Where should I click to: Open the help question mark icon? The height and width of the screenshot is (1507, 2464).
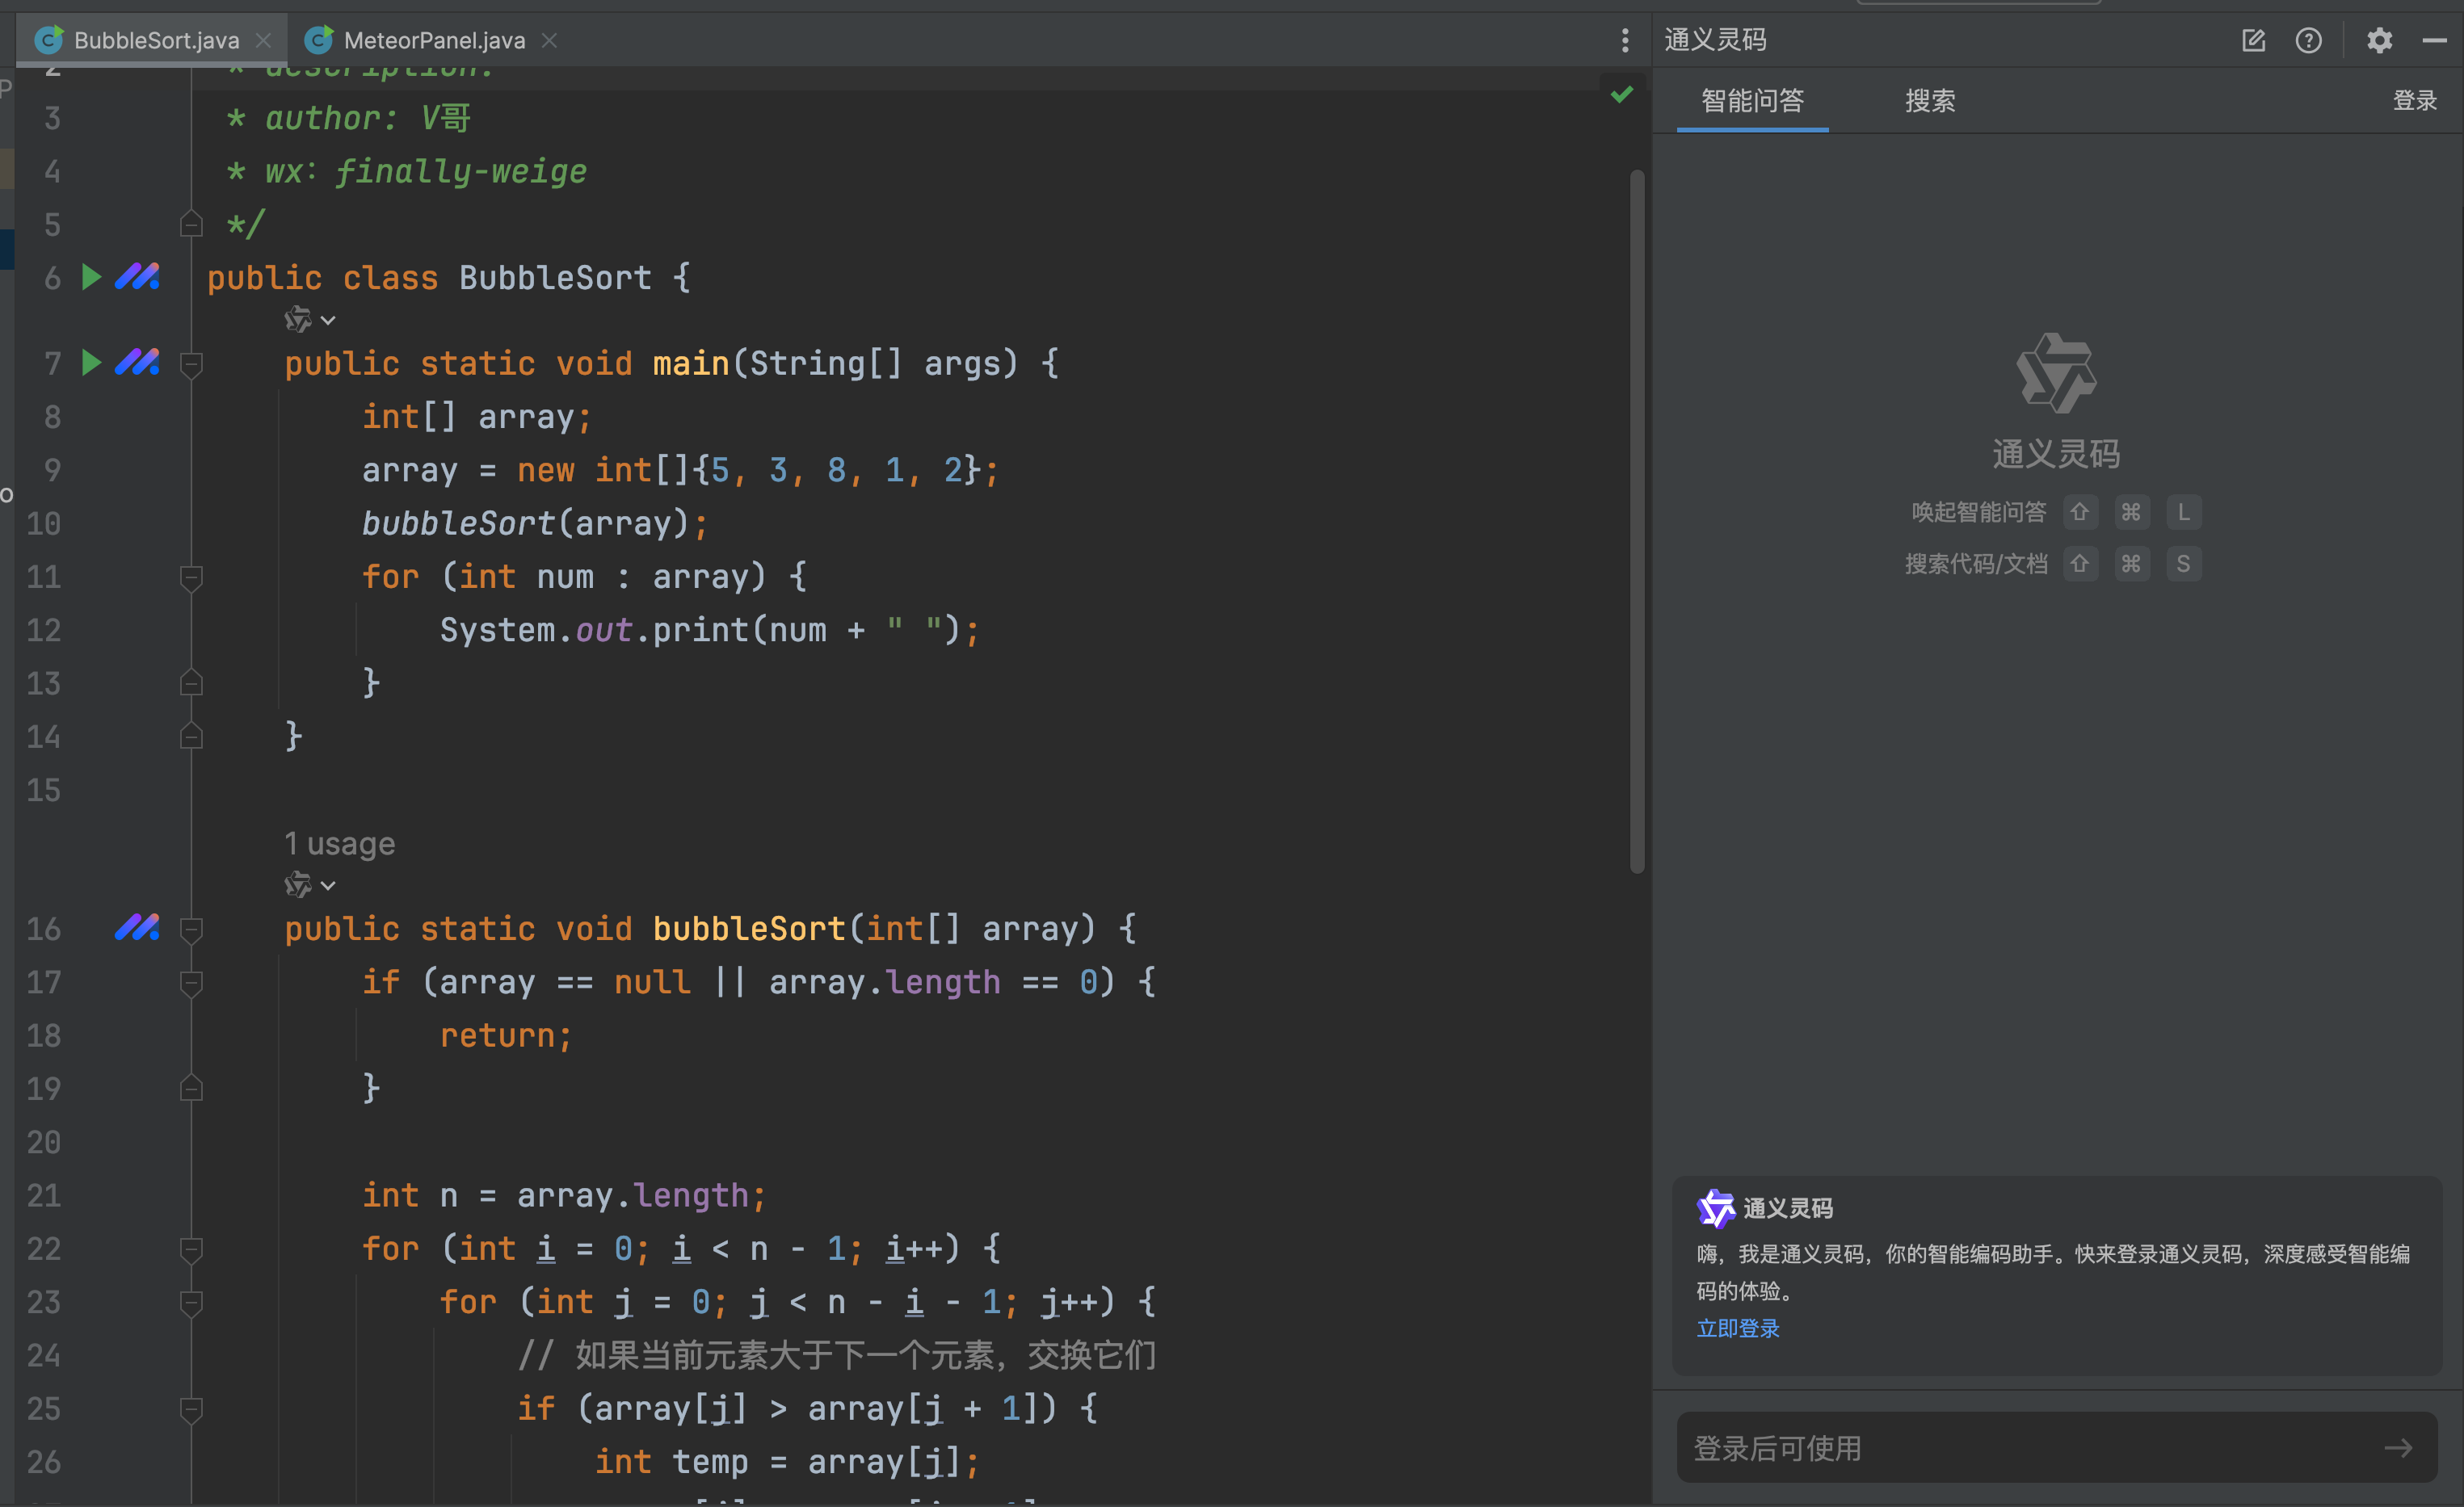pyautogui.click(x=2308, y=40)
